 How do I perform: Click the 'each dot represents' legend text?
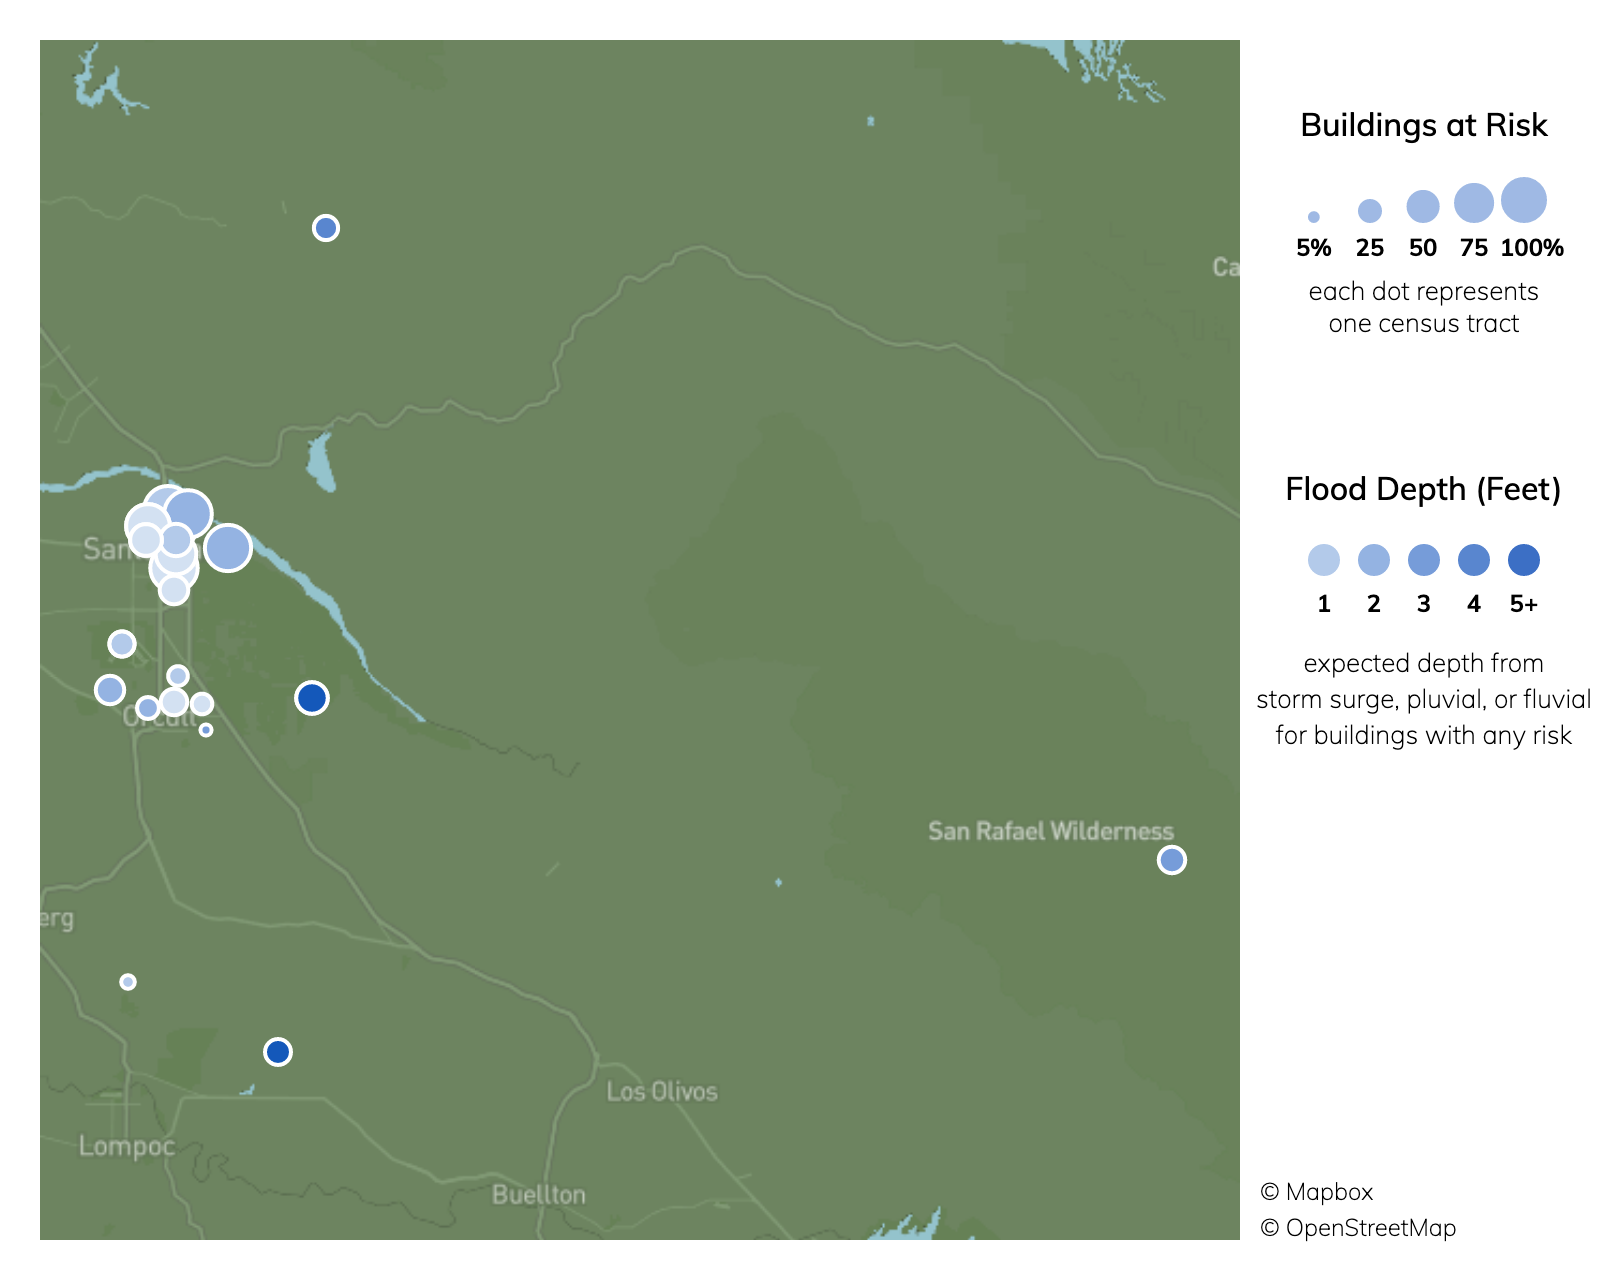tap(1424, 292)
